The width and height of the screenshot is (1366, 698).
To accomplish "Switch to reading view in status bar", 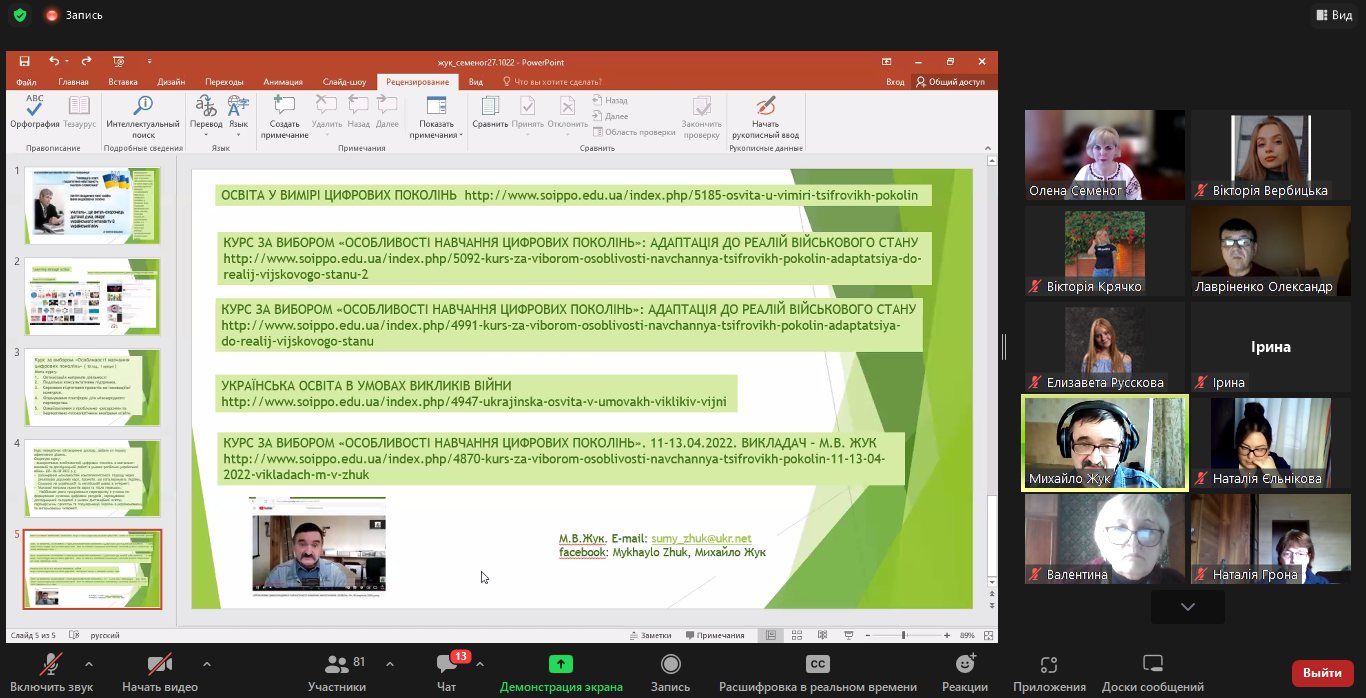I will point(822,635).
